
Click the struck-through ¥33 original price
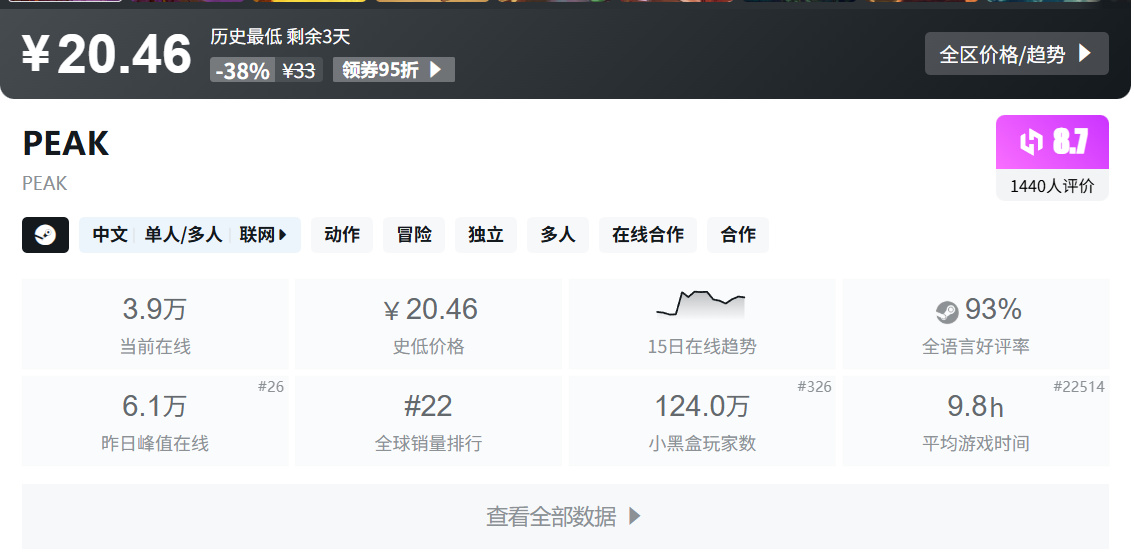(x=299, y=70)
